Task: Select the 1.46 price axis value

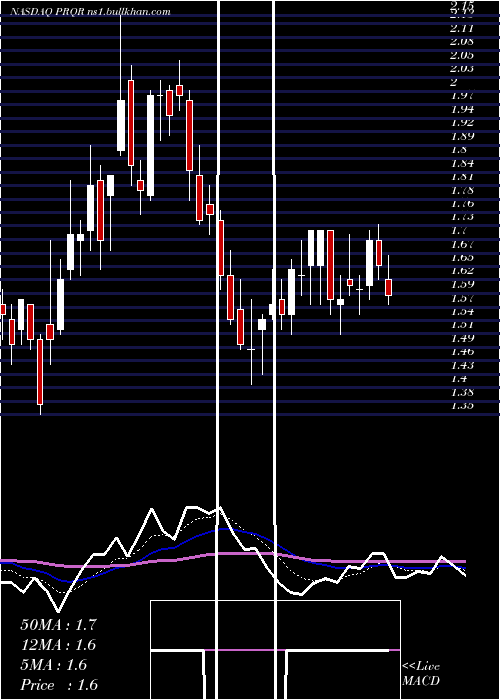Action: [x=462, y=352]
